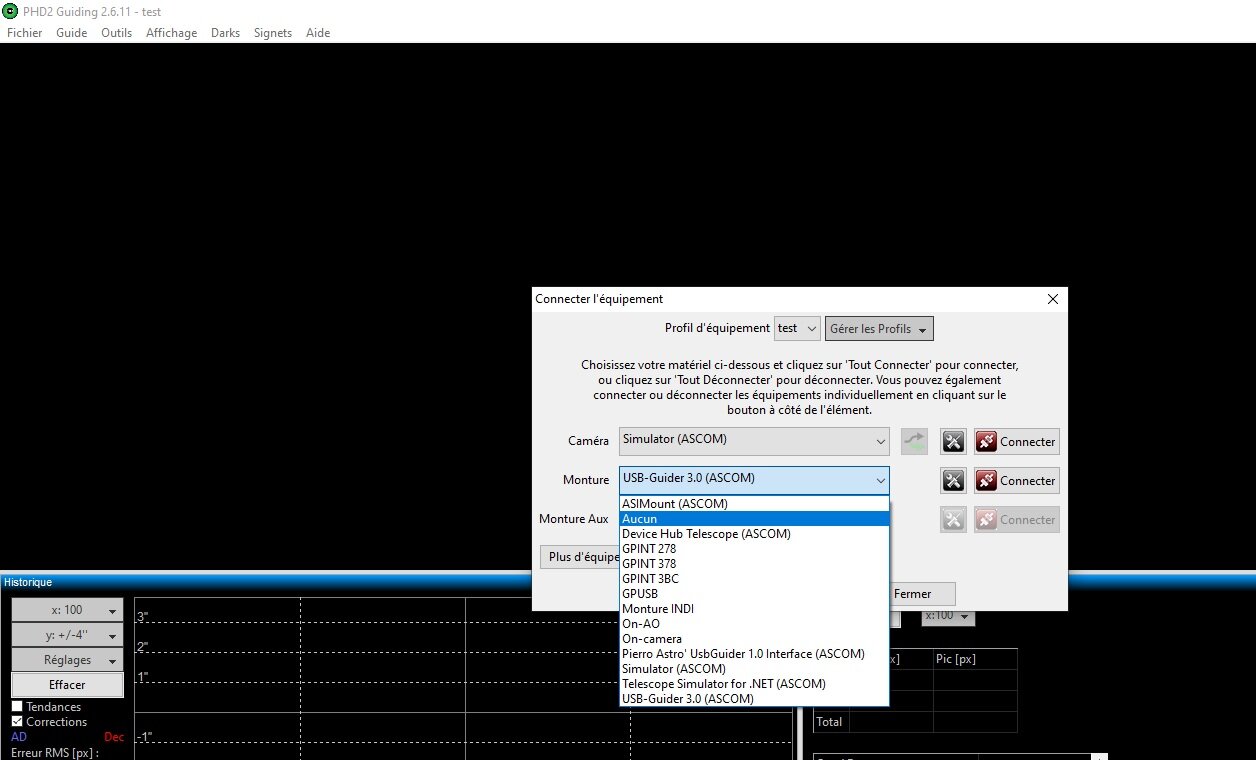Open the test profile dropdown
The width and height of the screenshot is (1256, 760).
coord(797,328)
